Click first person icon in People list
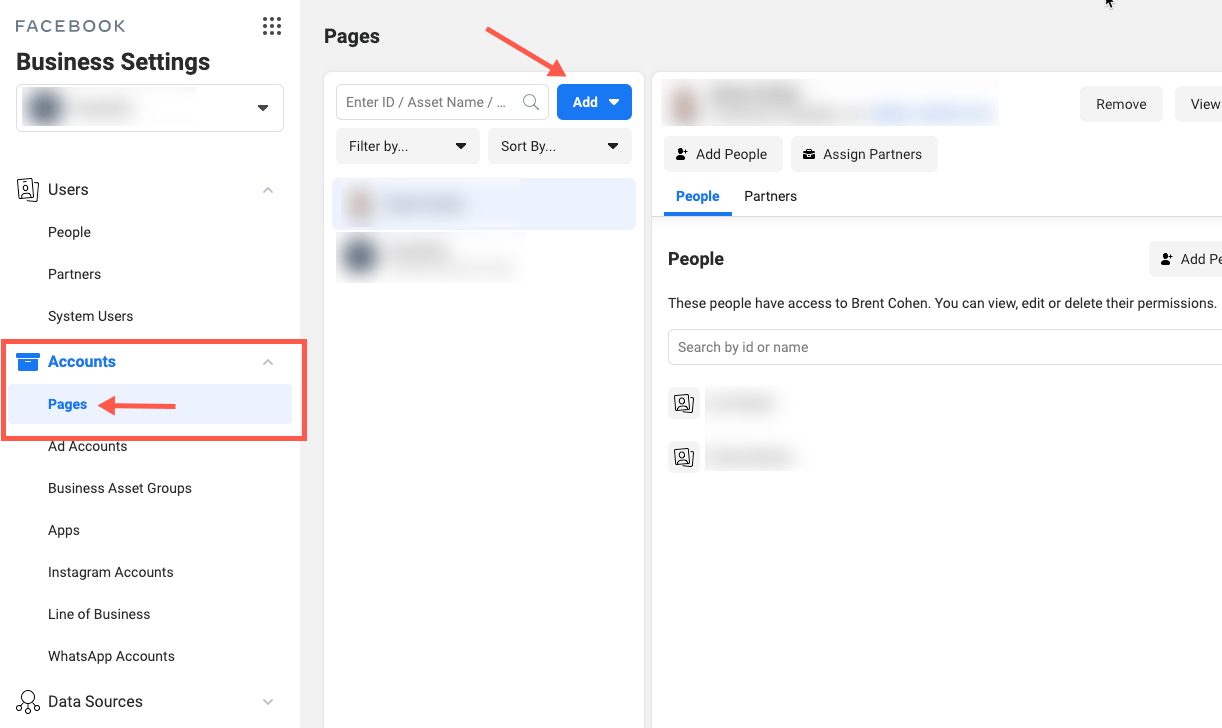The height and width of the screenshot is (728, 1222). click(683, 403)
